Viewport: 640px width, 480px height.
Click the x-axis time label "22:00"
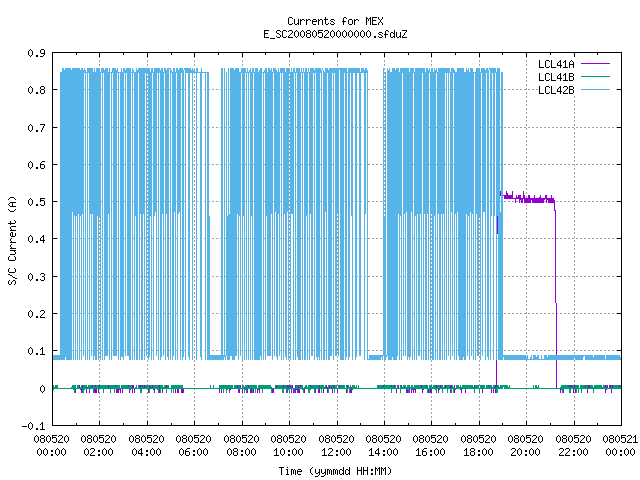click(x=573, y=452)
